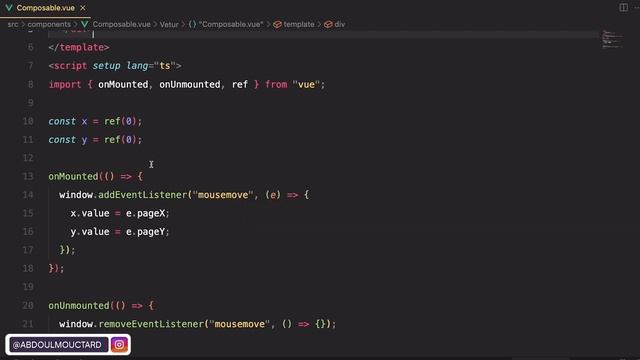Click the Vue icon on the tab
640x360 pixels.
[9, 8]
